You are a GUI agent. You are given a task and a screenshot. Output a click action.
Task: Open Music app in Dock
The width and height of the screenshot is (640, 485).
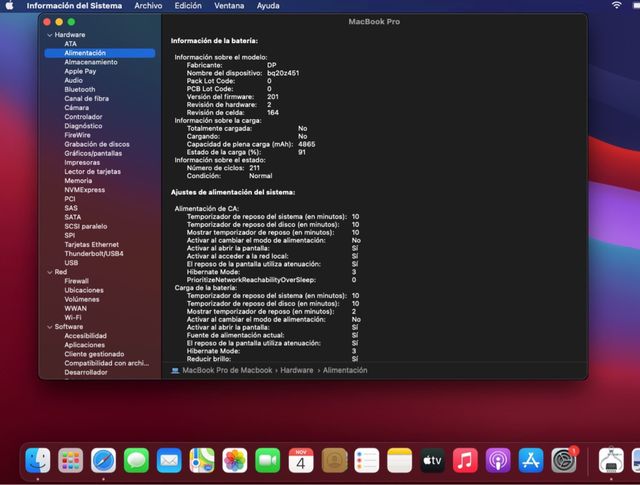coord(465,460)
